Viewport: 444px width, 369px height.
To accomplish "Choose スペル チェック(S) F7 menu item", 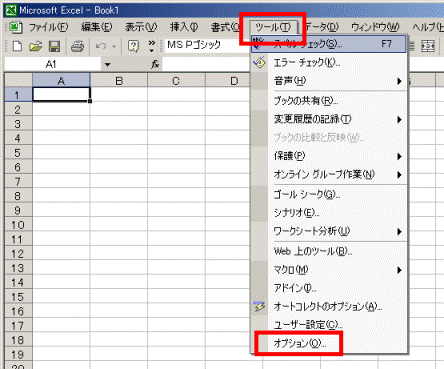I will (x=329, y=44).
